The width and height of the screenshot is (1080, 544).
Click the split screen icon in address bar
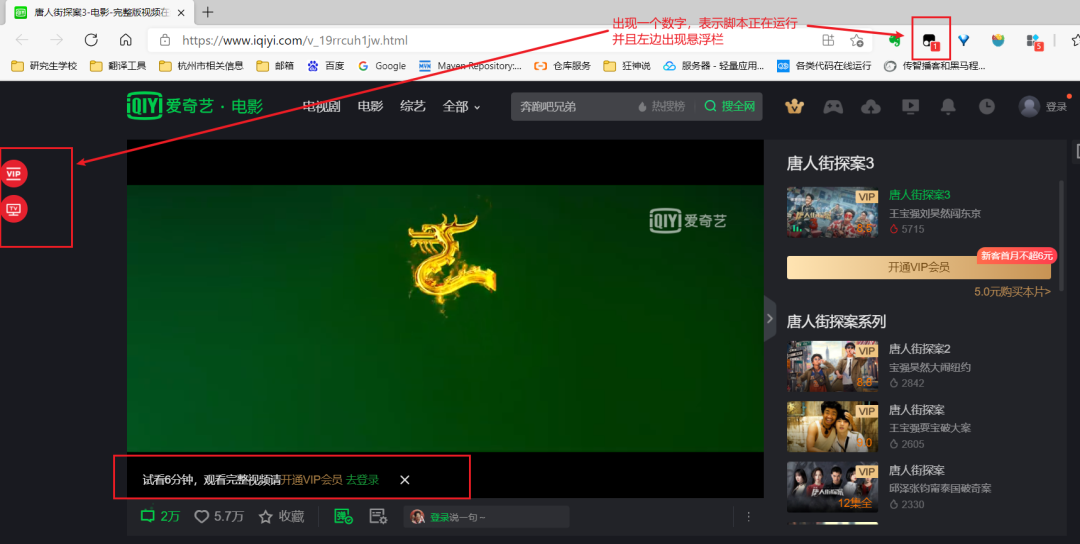click(x=829, y=40)
